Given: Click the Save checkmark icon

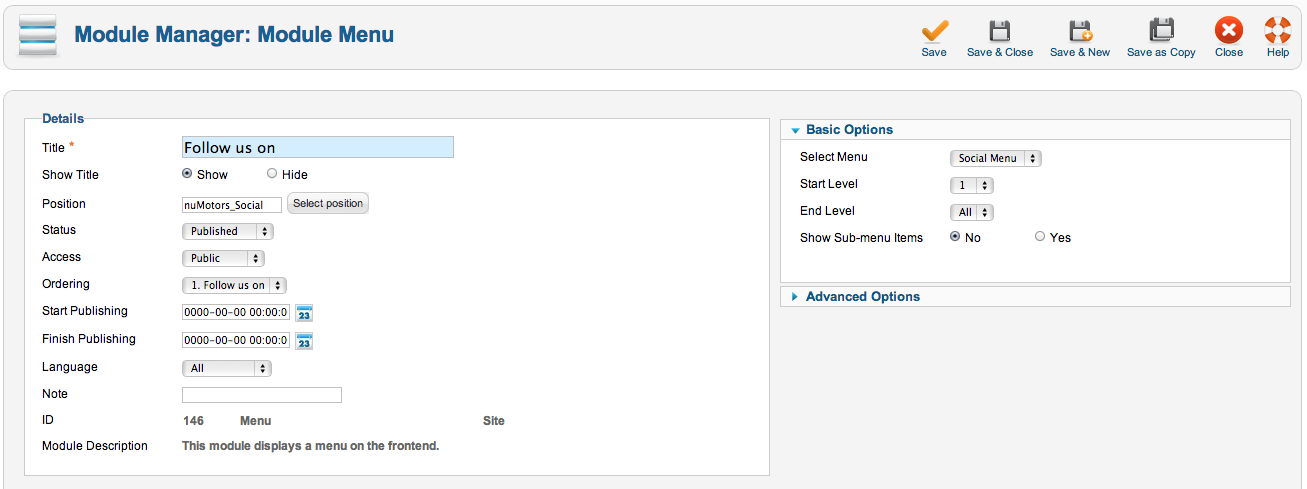Looking at the screenshot, I should [934, 30].
